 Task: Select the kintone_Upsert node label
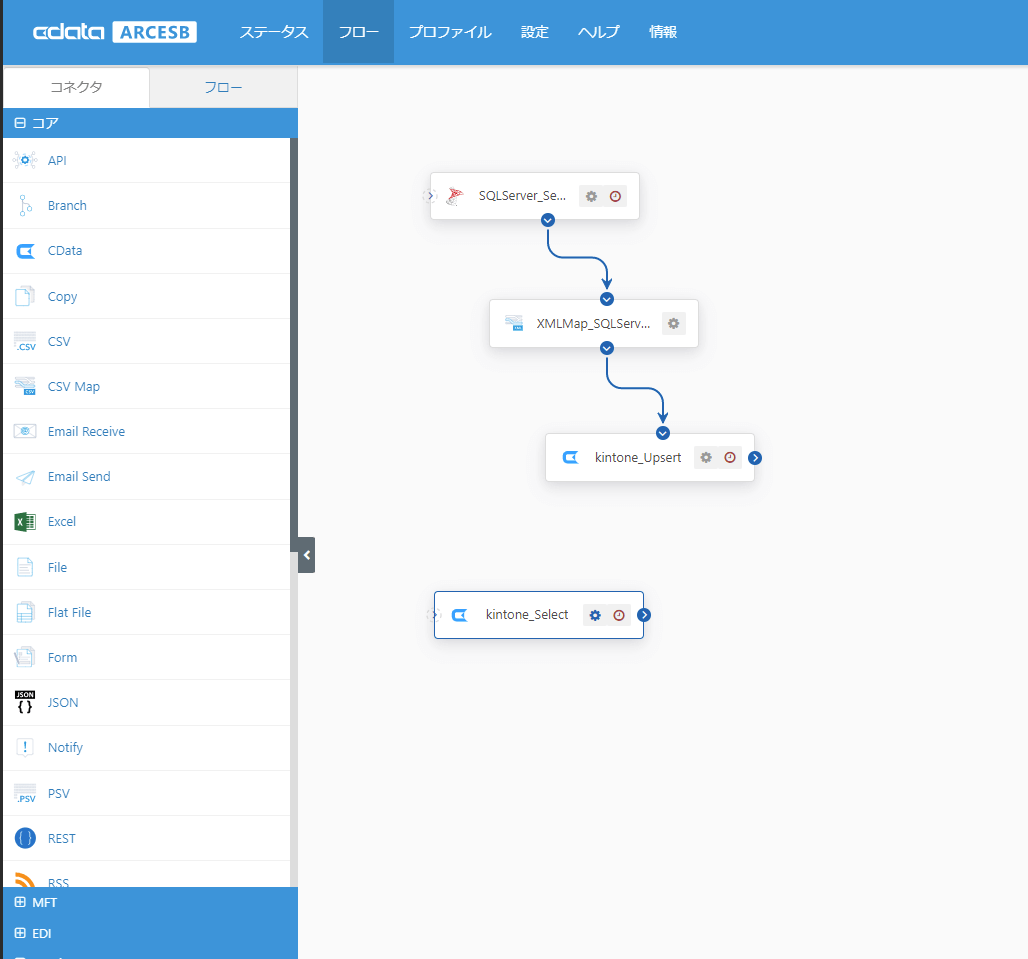click(x=638, y=458)
